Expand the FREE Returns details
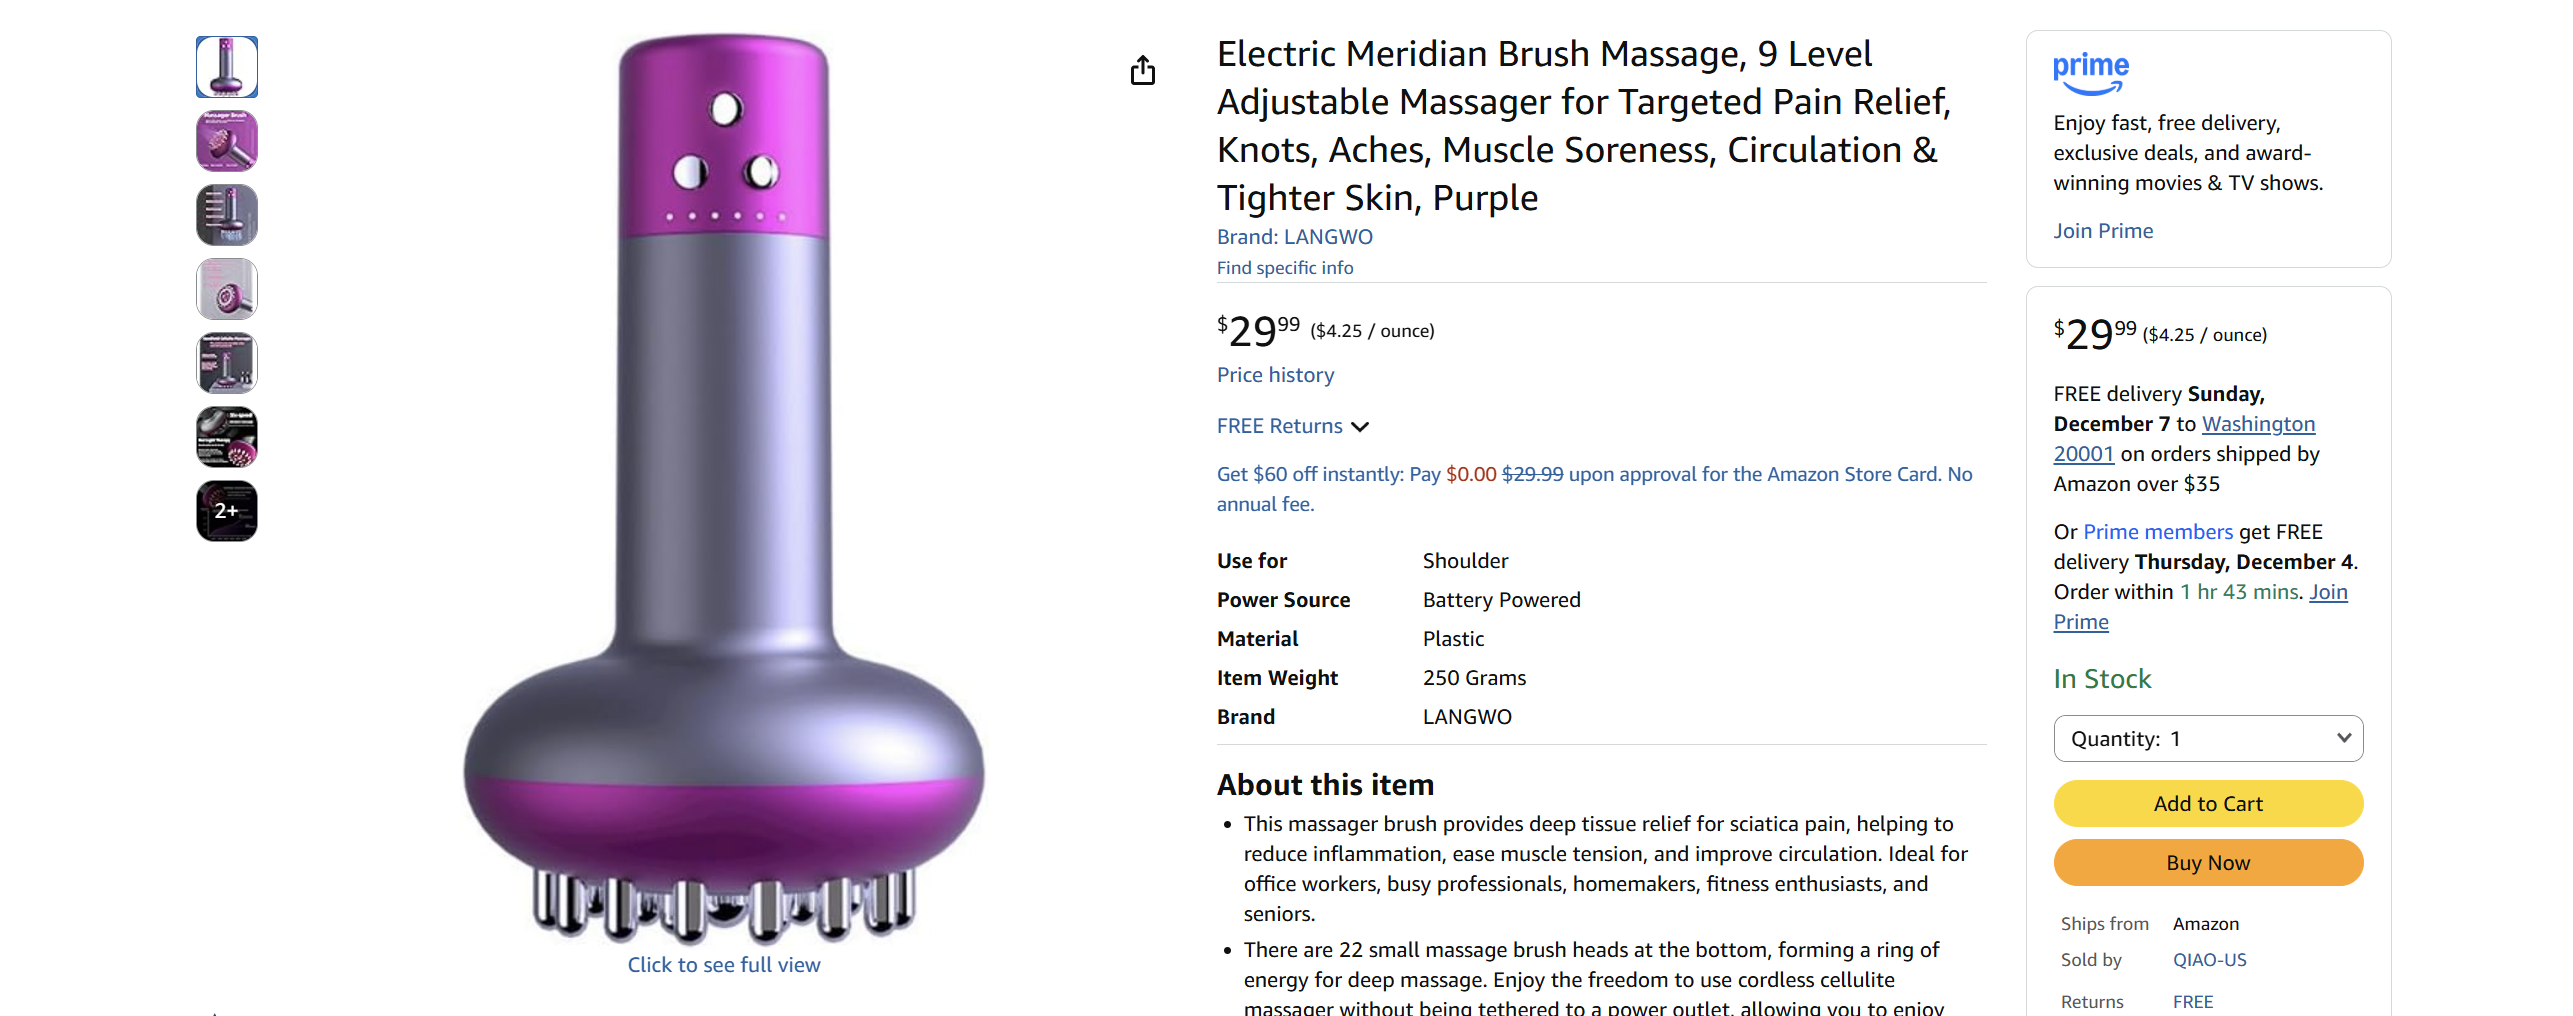 click(x=1280, y=425)
